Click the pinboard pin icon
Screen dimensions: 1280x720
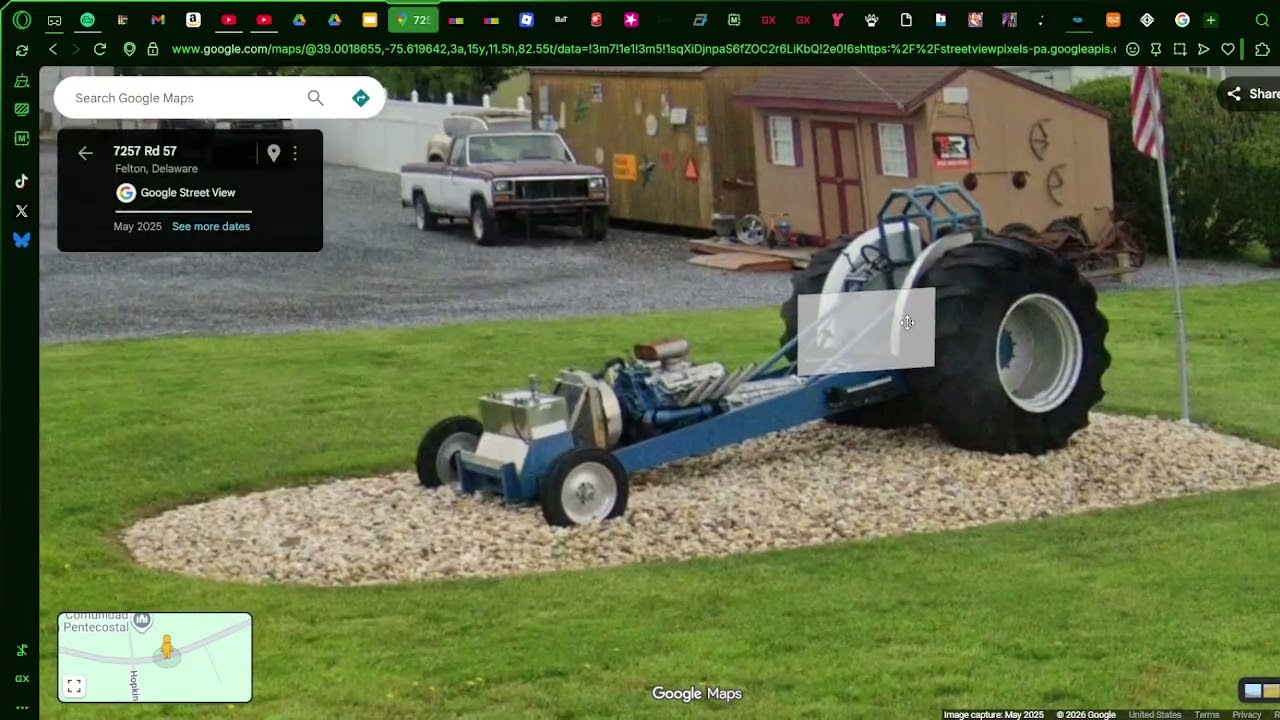coord(1156,49)
